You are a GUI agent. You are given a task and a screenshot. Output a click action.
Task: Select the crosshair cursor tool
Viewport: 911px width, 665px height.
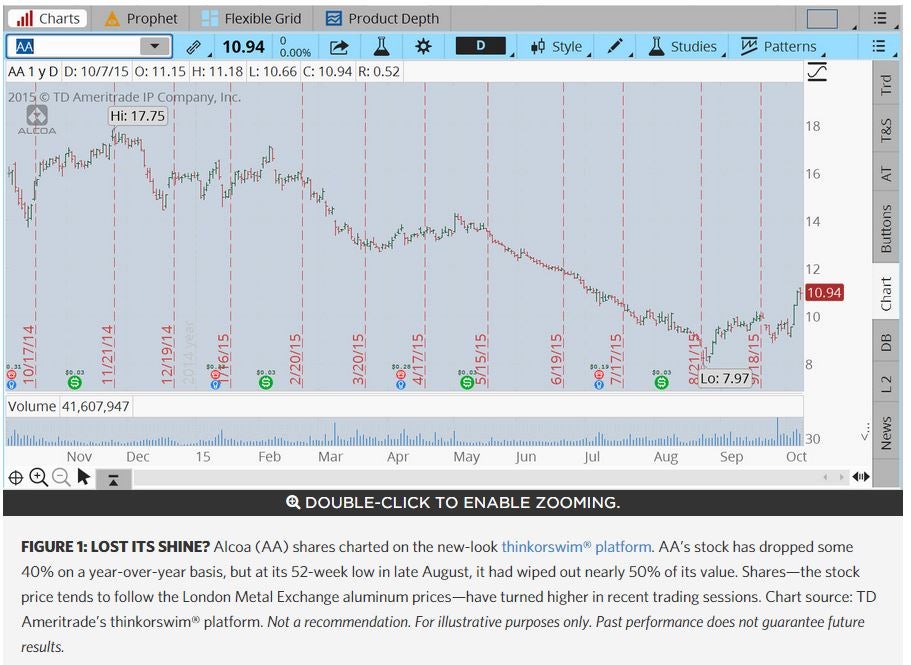tap(16, 478)
